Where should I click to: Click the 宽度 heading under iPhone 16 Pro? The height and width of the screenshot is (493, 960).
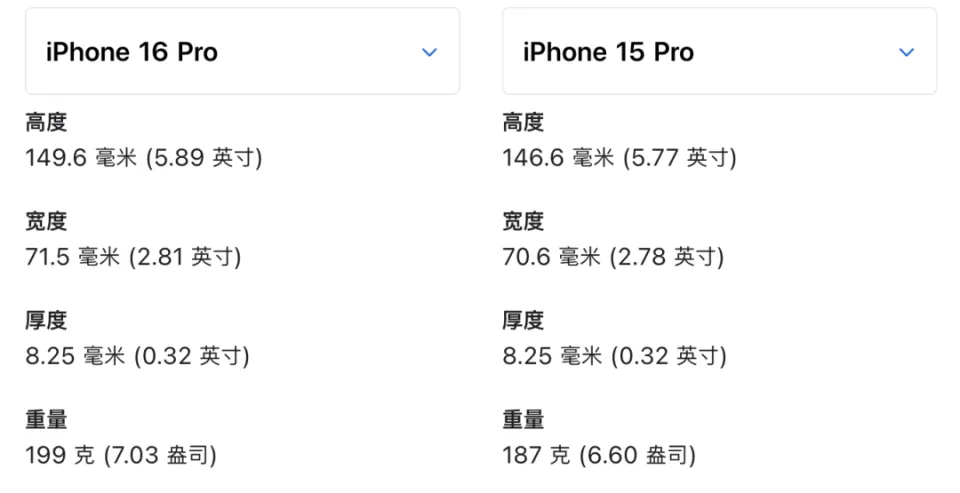pyautogui.click(x=46, y=222)
